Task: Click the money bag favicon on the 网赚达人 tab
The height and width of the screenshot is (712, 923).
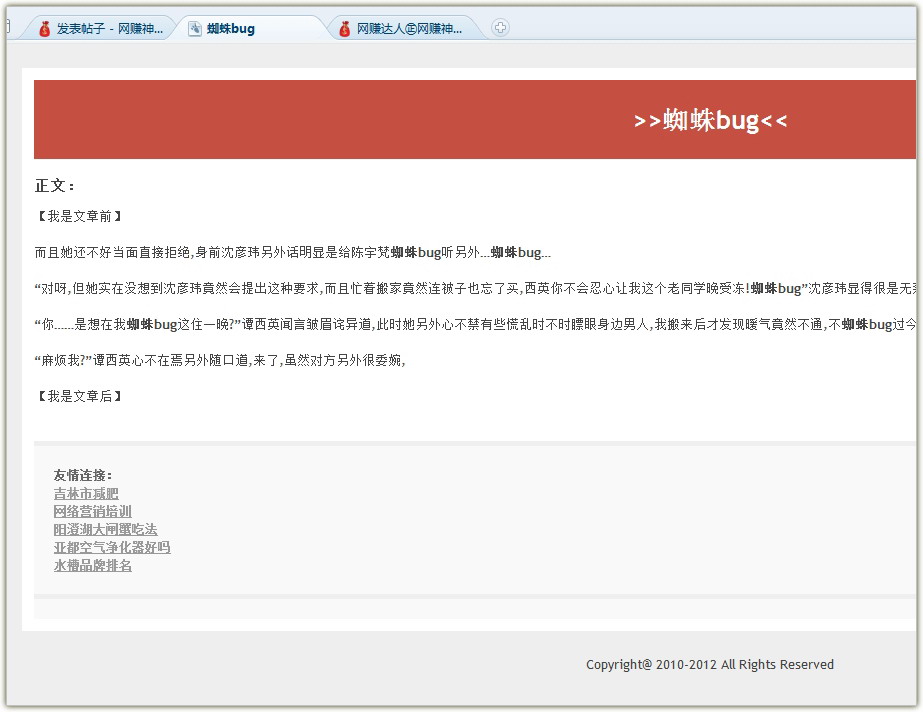Action: 345,29
